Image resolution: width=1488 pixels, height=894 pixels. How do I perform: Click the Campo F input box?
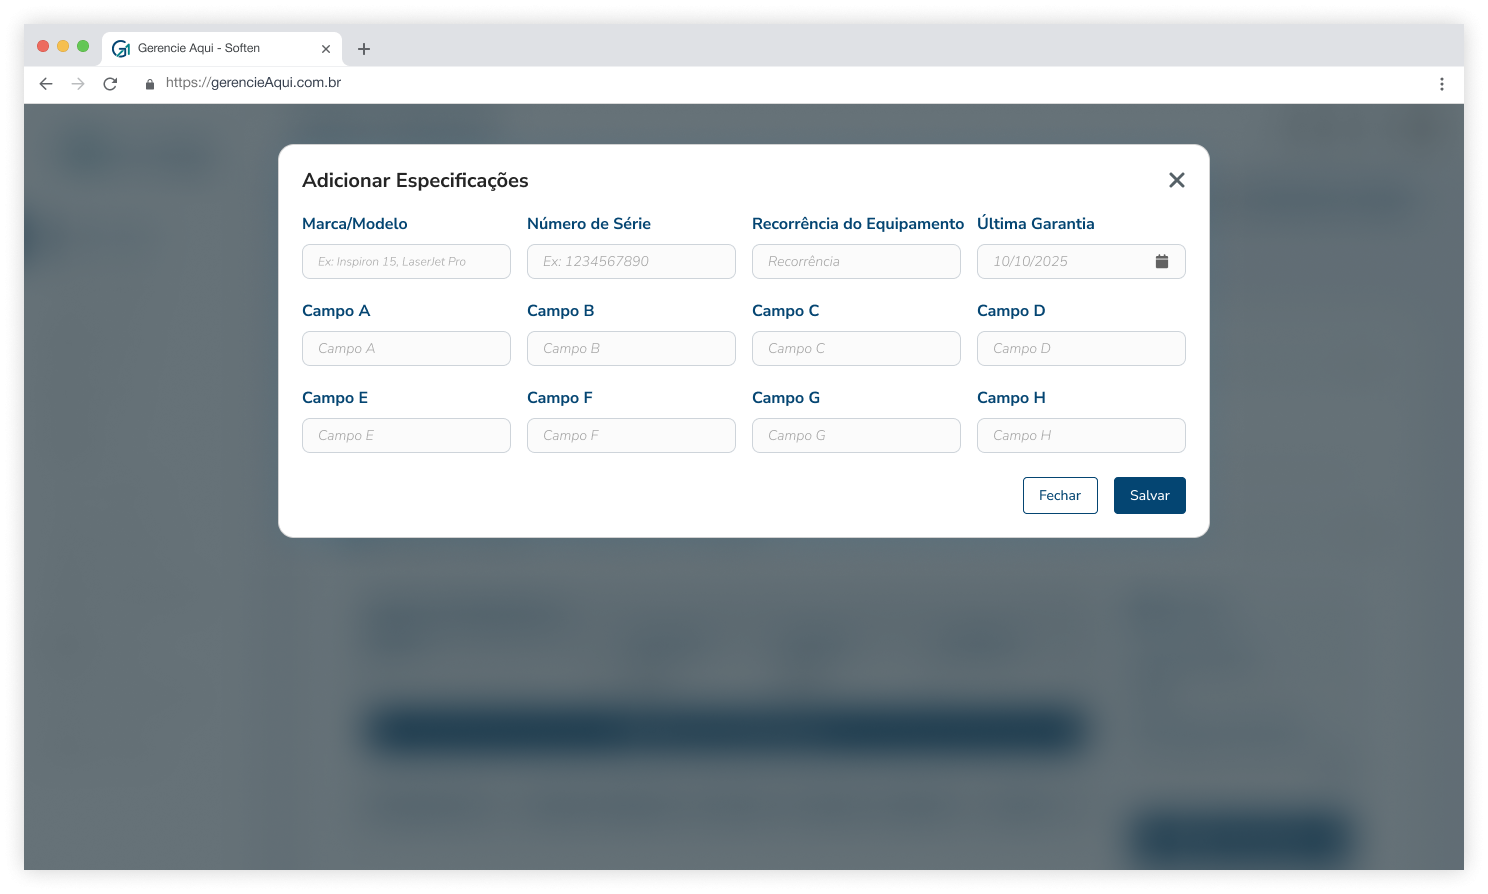point(631,436)
